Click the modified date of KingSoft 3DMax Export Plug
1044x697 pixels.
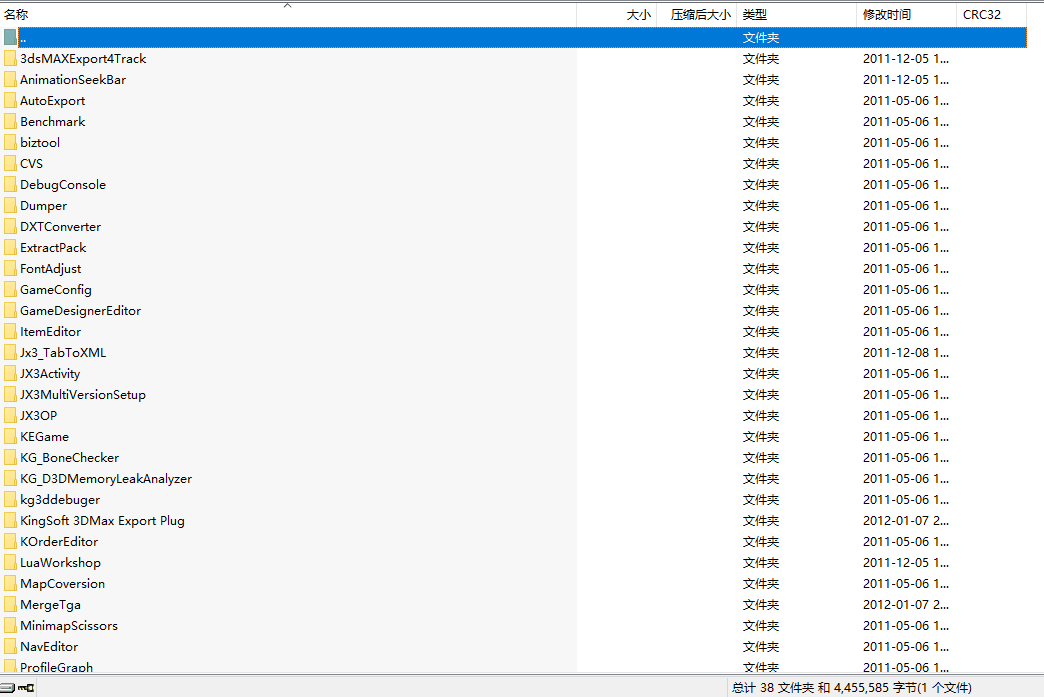click(906, 521)
